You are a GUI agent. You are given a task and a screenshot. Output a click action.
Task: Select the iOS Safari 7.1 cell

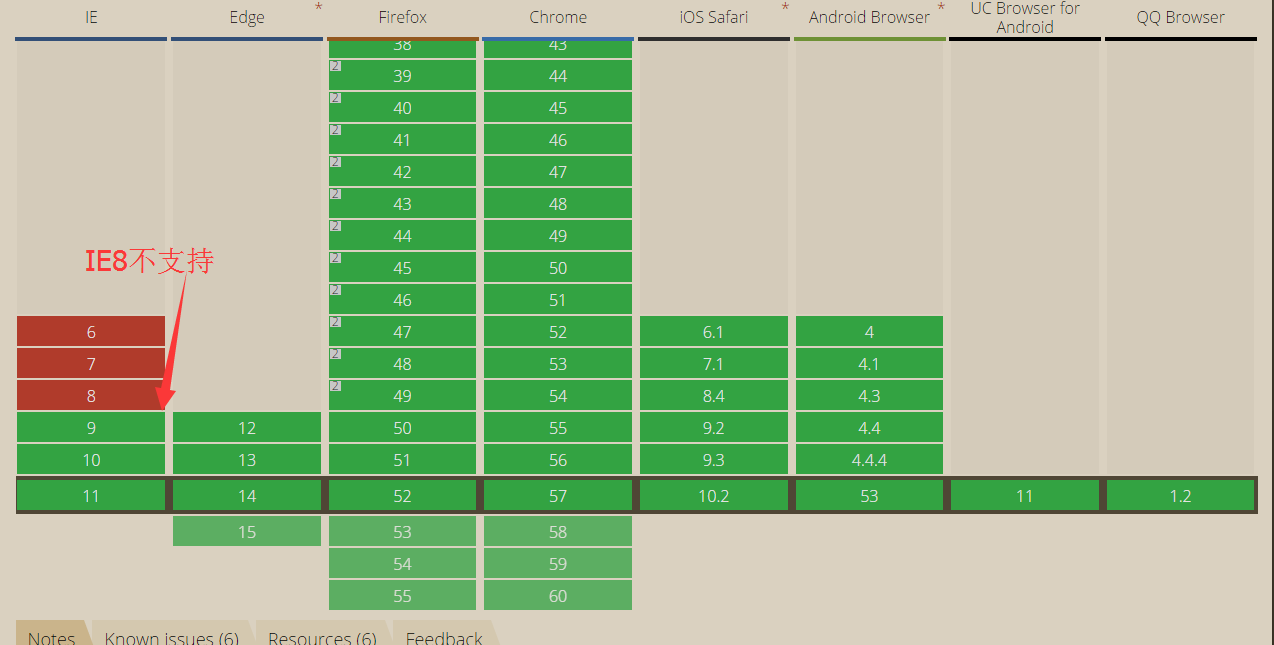(x=714, y=364)
